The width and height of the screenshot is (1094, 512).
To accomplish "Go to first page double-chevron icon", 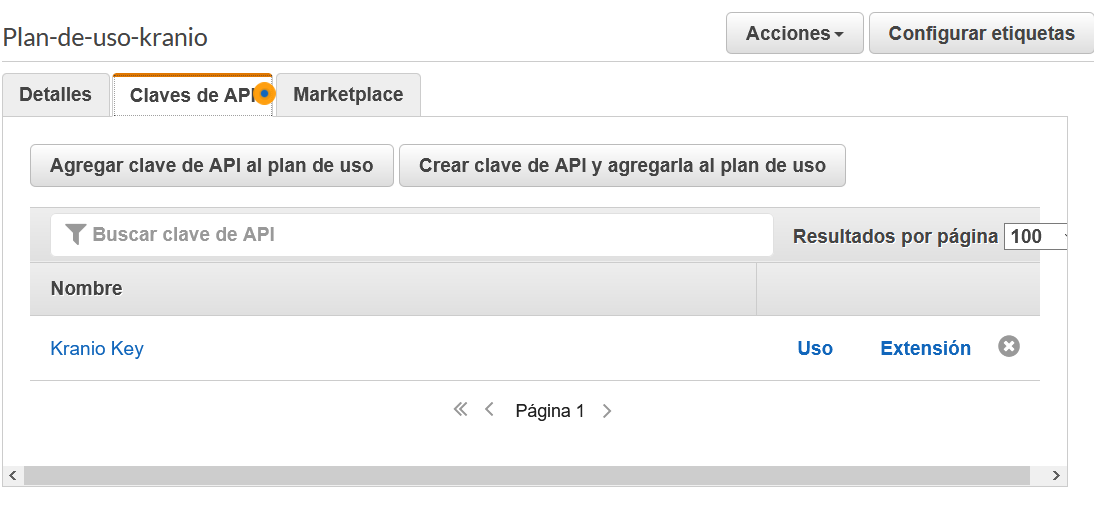I will (460, 410).
